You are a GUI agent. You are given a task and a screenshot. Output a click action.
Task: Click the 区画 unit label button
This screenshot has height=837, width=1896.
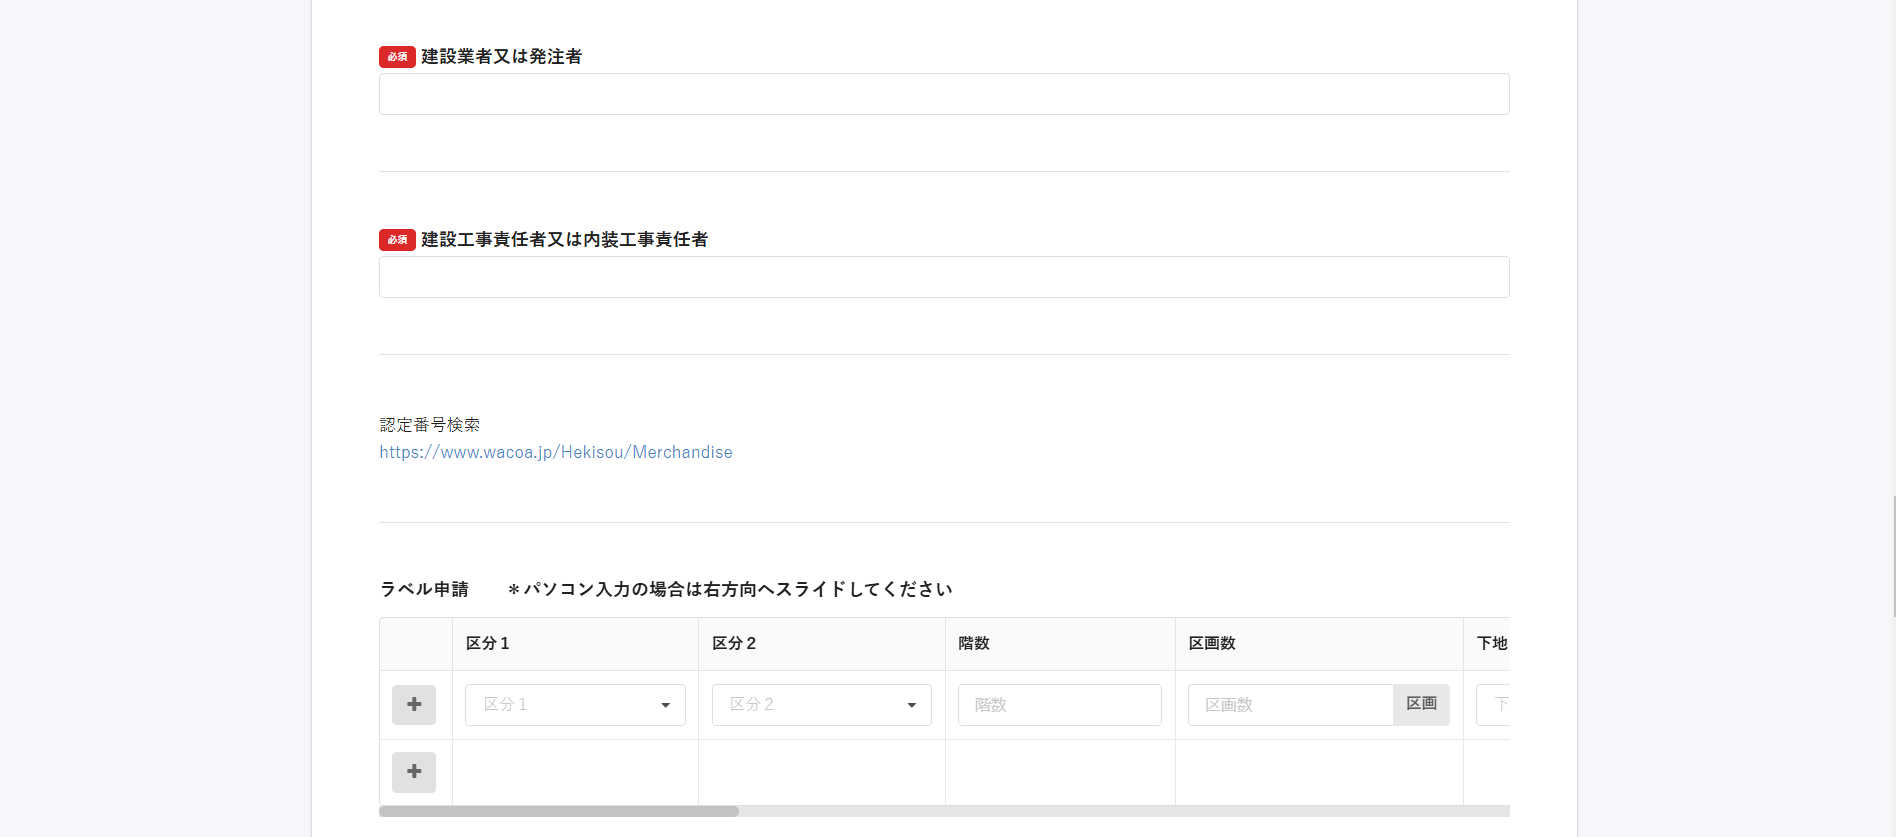[x=1421, y=705]
